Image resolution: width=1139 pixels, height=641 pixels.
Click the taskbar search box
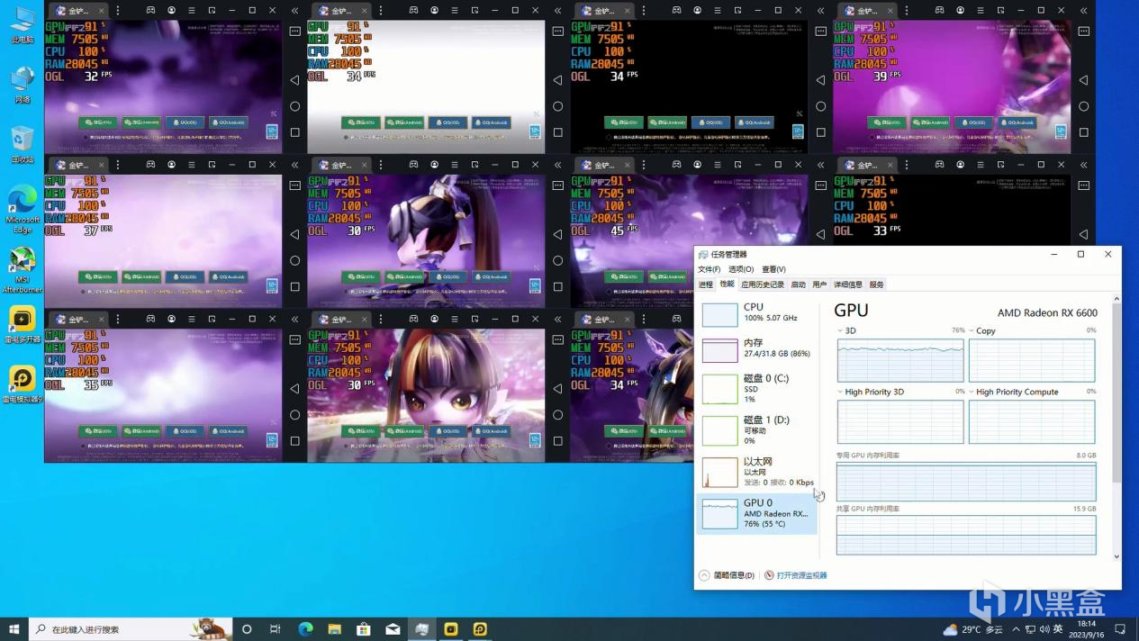(x=131, y=629)
